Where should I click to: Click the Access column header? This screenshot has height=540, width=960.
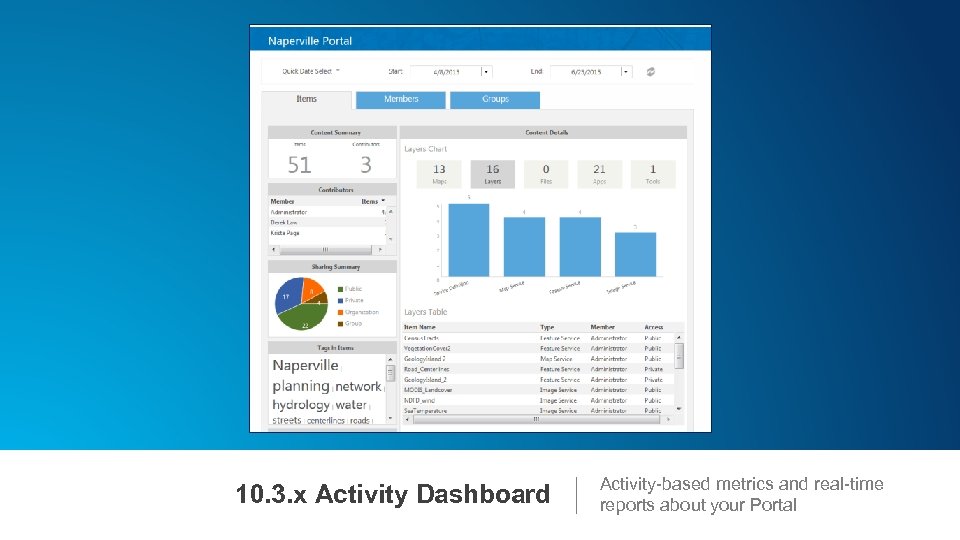coord(654,328)
